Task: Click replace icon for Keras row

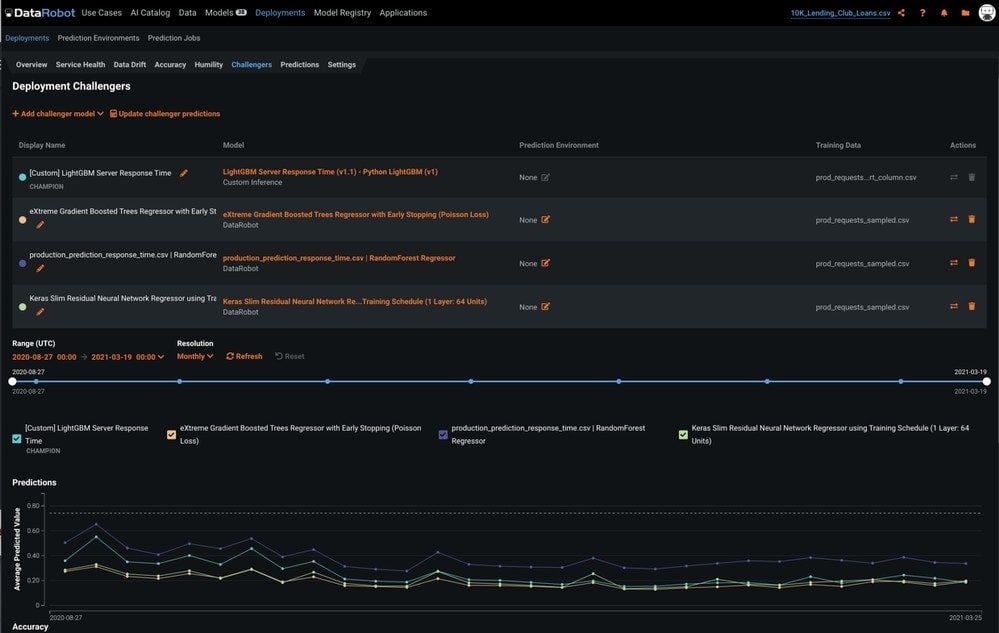Action: (954, 306)
